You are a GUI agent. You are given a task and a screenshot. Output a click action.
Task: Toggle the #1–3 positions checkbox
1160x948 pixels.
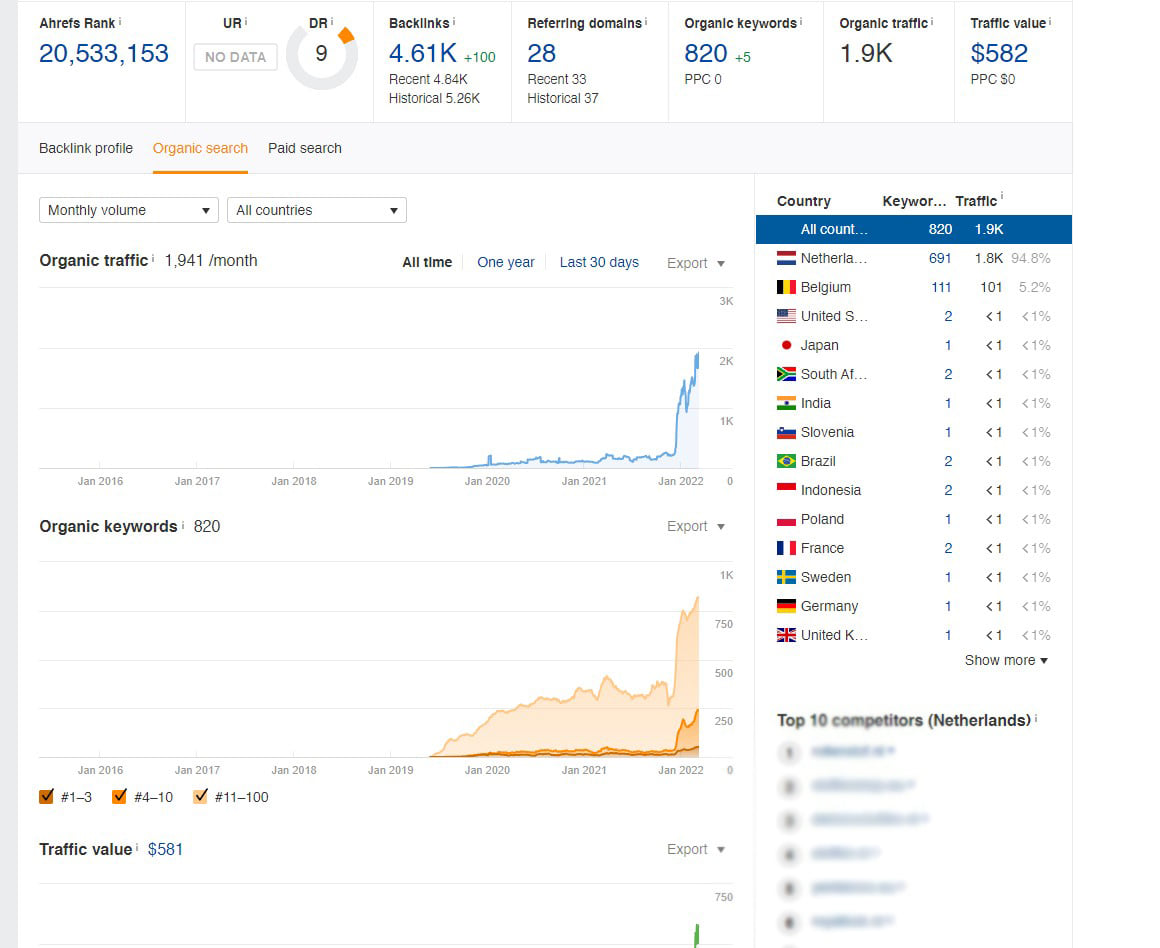point(46,797)
